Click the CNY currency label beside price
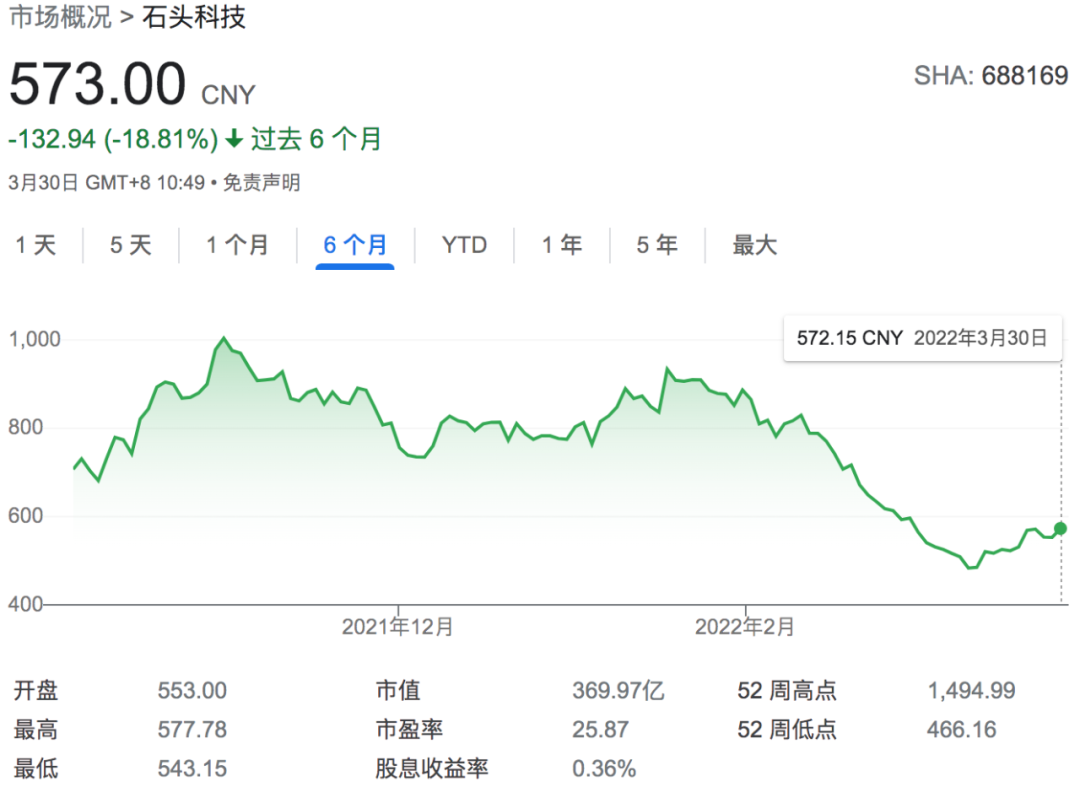1080x787 pixels. [x=228, y=94]
